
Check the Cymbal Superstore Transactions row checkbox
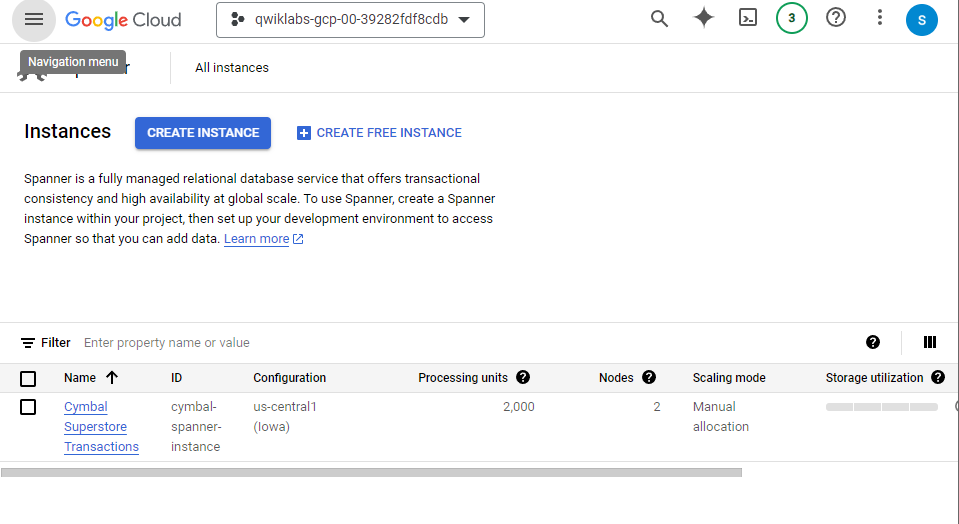[28, 407]
